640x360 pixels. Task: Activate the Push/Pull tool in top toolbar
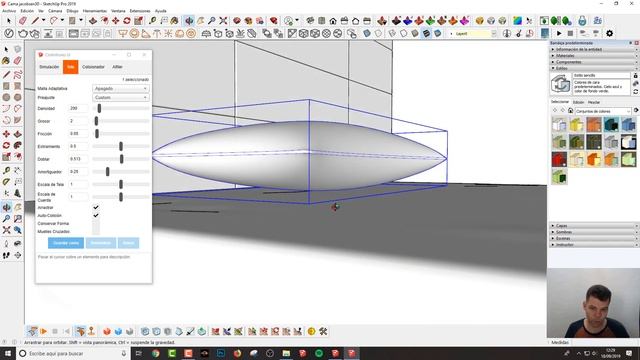[93, 20]
